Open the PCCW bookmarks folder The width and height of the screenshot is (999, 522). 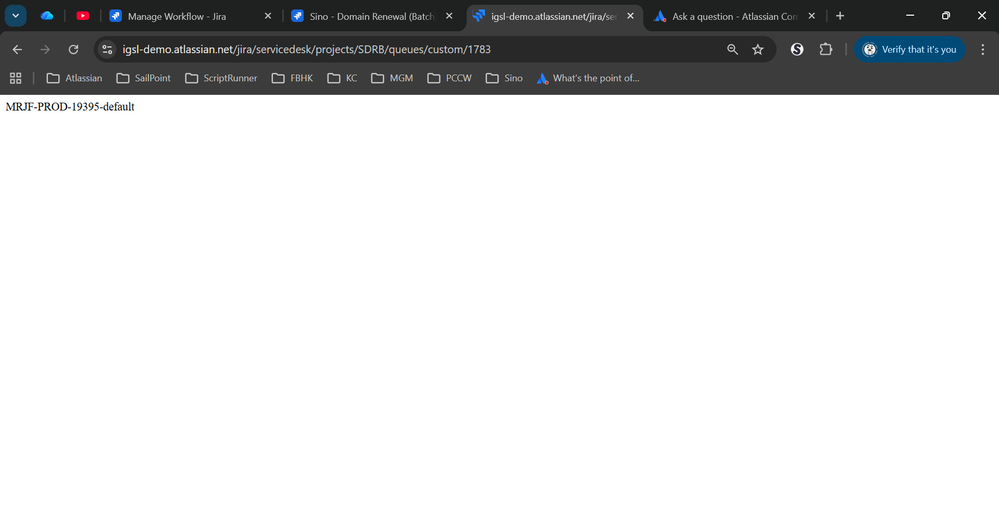point(449,78)
